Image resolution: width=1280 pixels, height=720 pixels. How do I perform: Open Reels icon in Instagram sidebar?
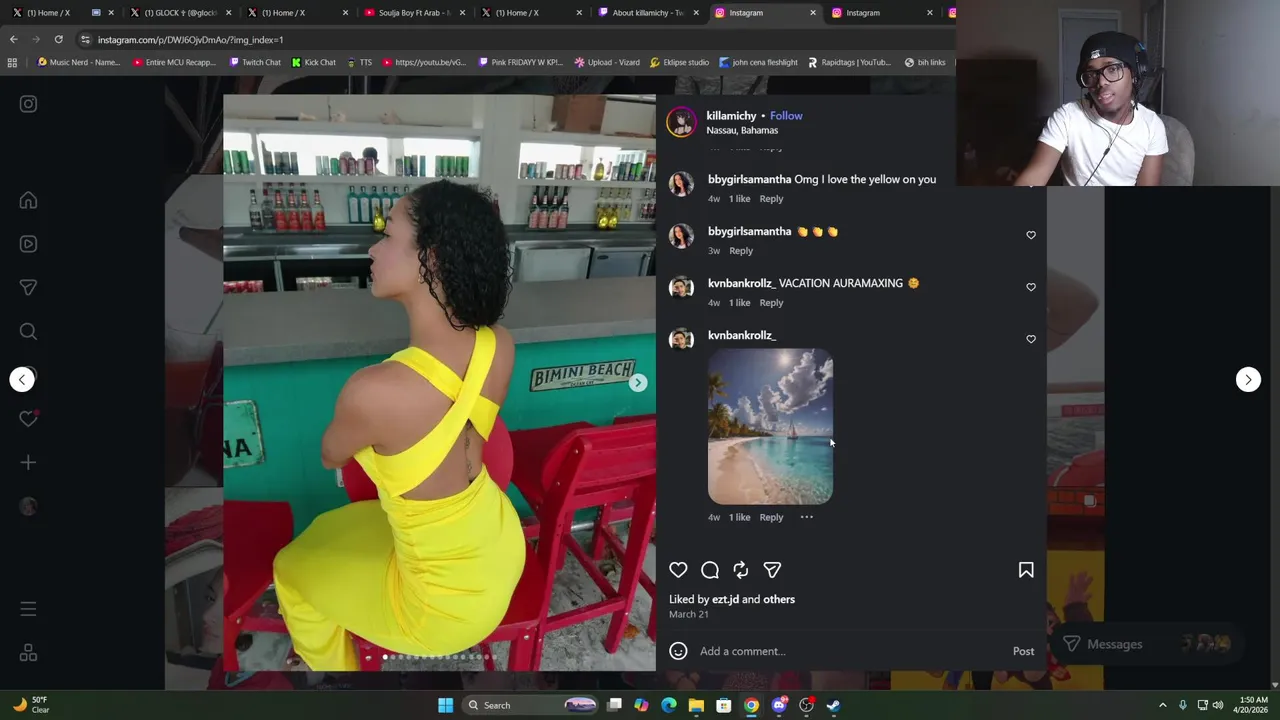pyautogui.click(x=28, y=244)
